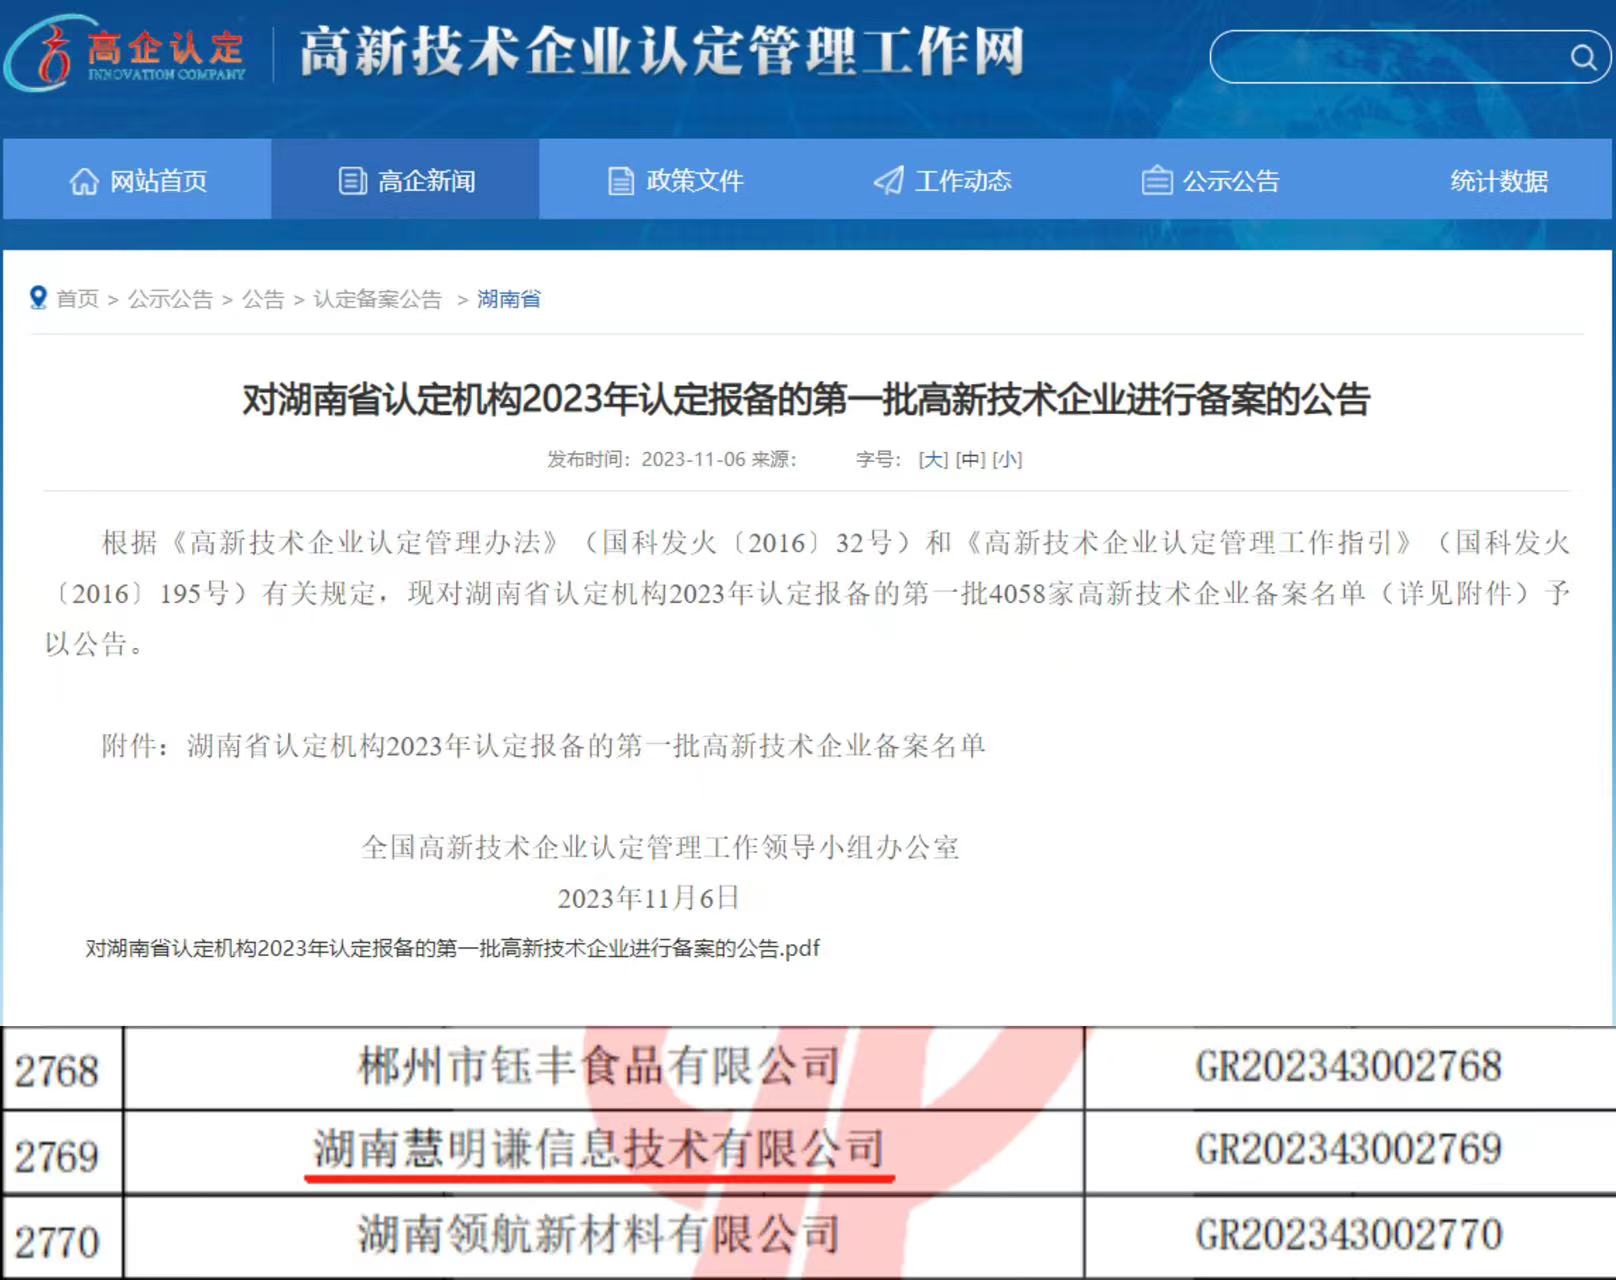
Task: Set font size to large [大]
Action: (x=933, y=459)
